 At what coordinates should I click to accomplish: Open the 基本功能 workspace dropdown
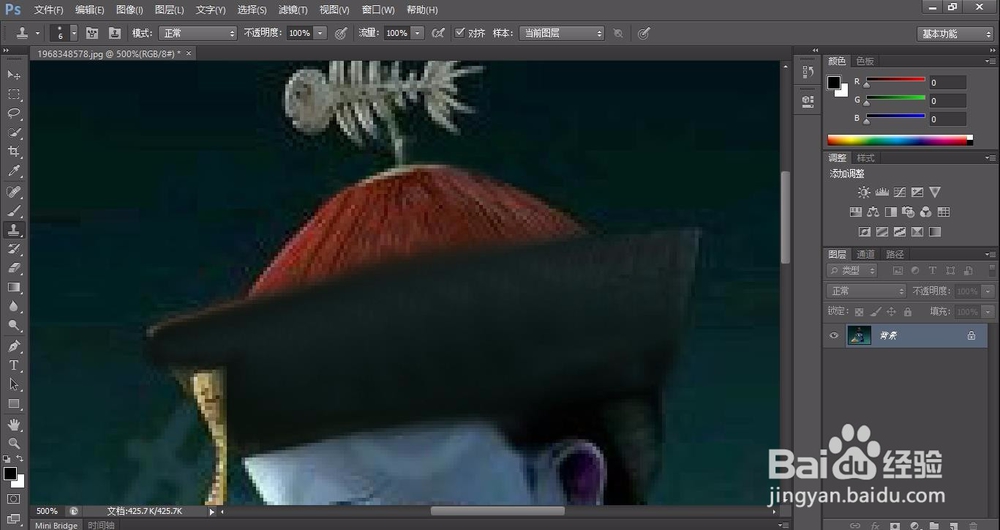point(955,34)
